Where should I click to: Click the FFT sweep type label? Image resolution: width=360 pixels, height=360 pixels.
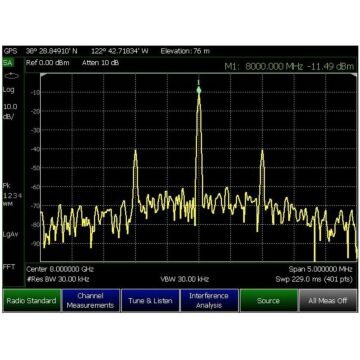pyautogui.click(x=8, y=267)
